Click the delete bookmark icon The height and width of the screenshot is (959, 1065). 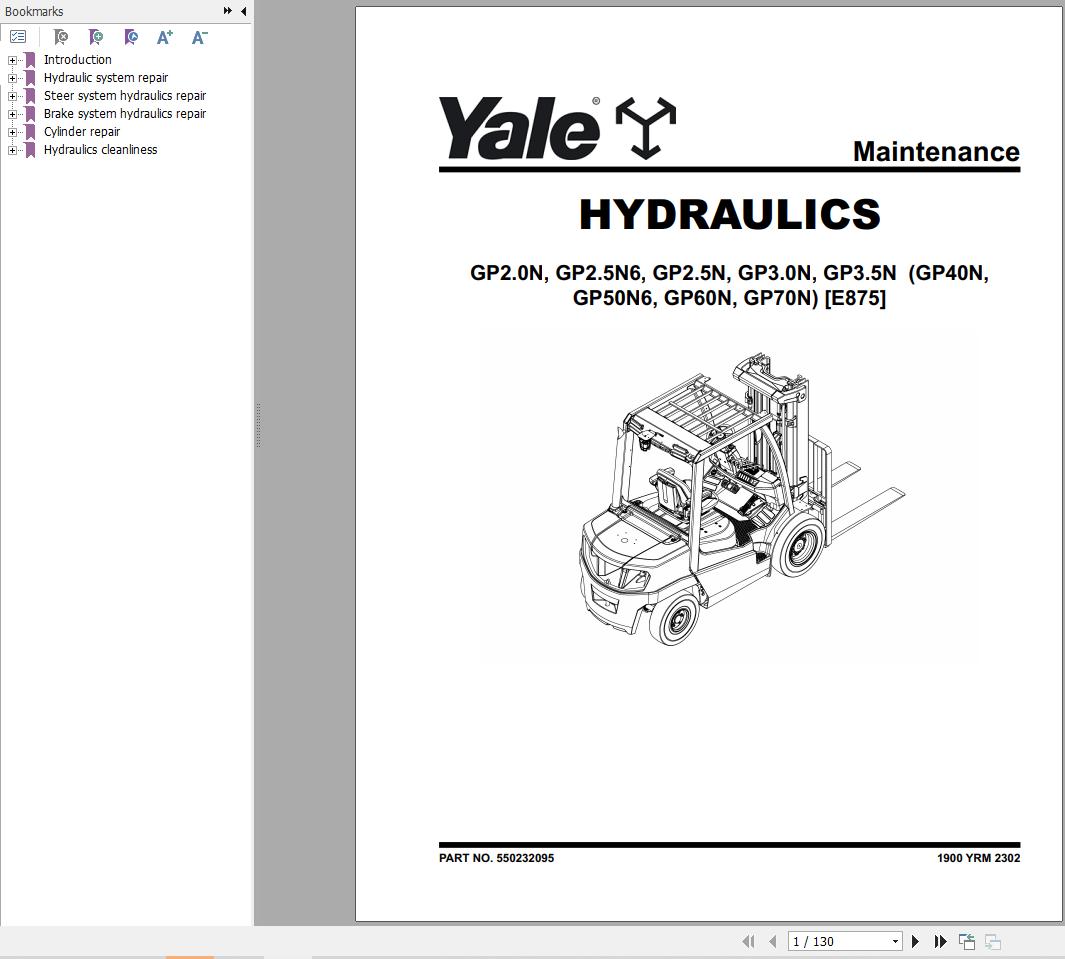pos(61,37)
